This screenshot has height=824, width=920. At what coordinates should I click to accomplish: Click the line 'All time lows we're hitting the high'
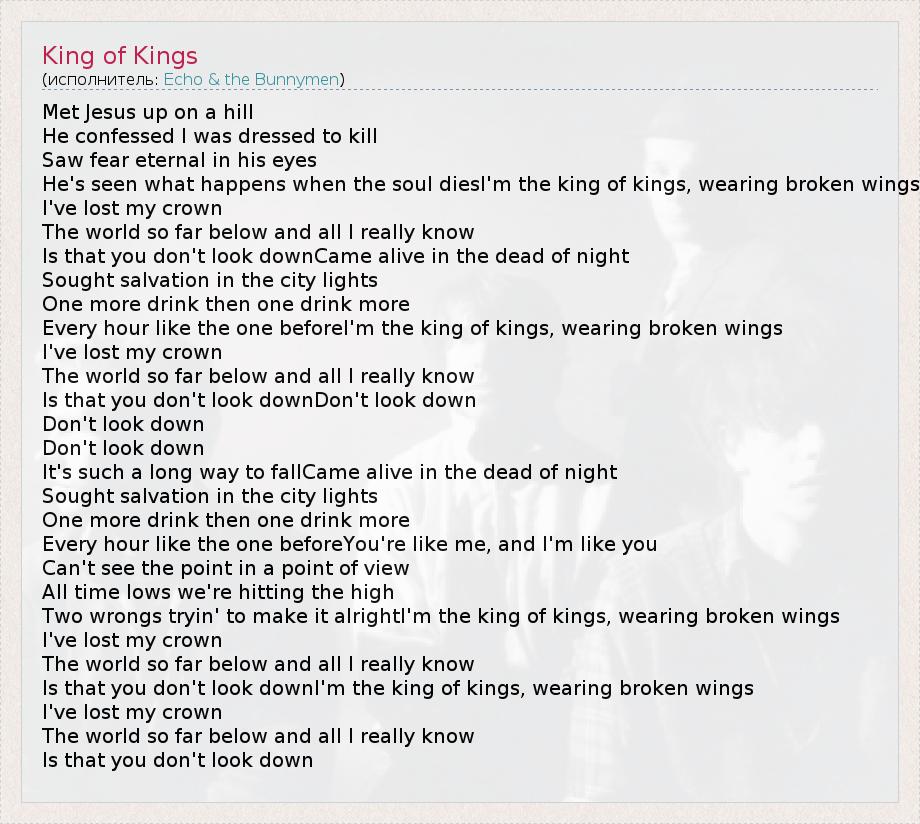[x=218, y=592]
